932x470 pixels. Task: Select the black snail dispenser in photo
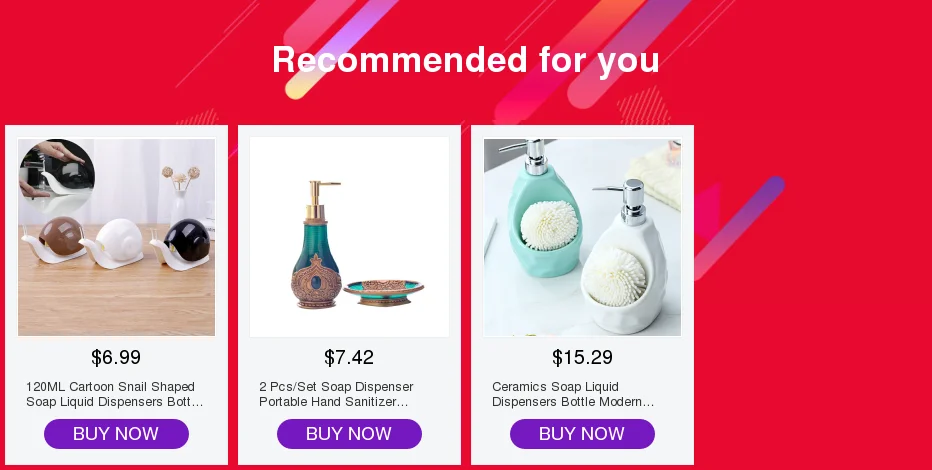[x=182, y=245]
